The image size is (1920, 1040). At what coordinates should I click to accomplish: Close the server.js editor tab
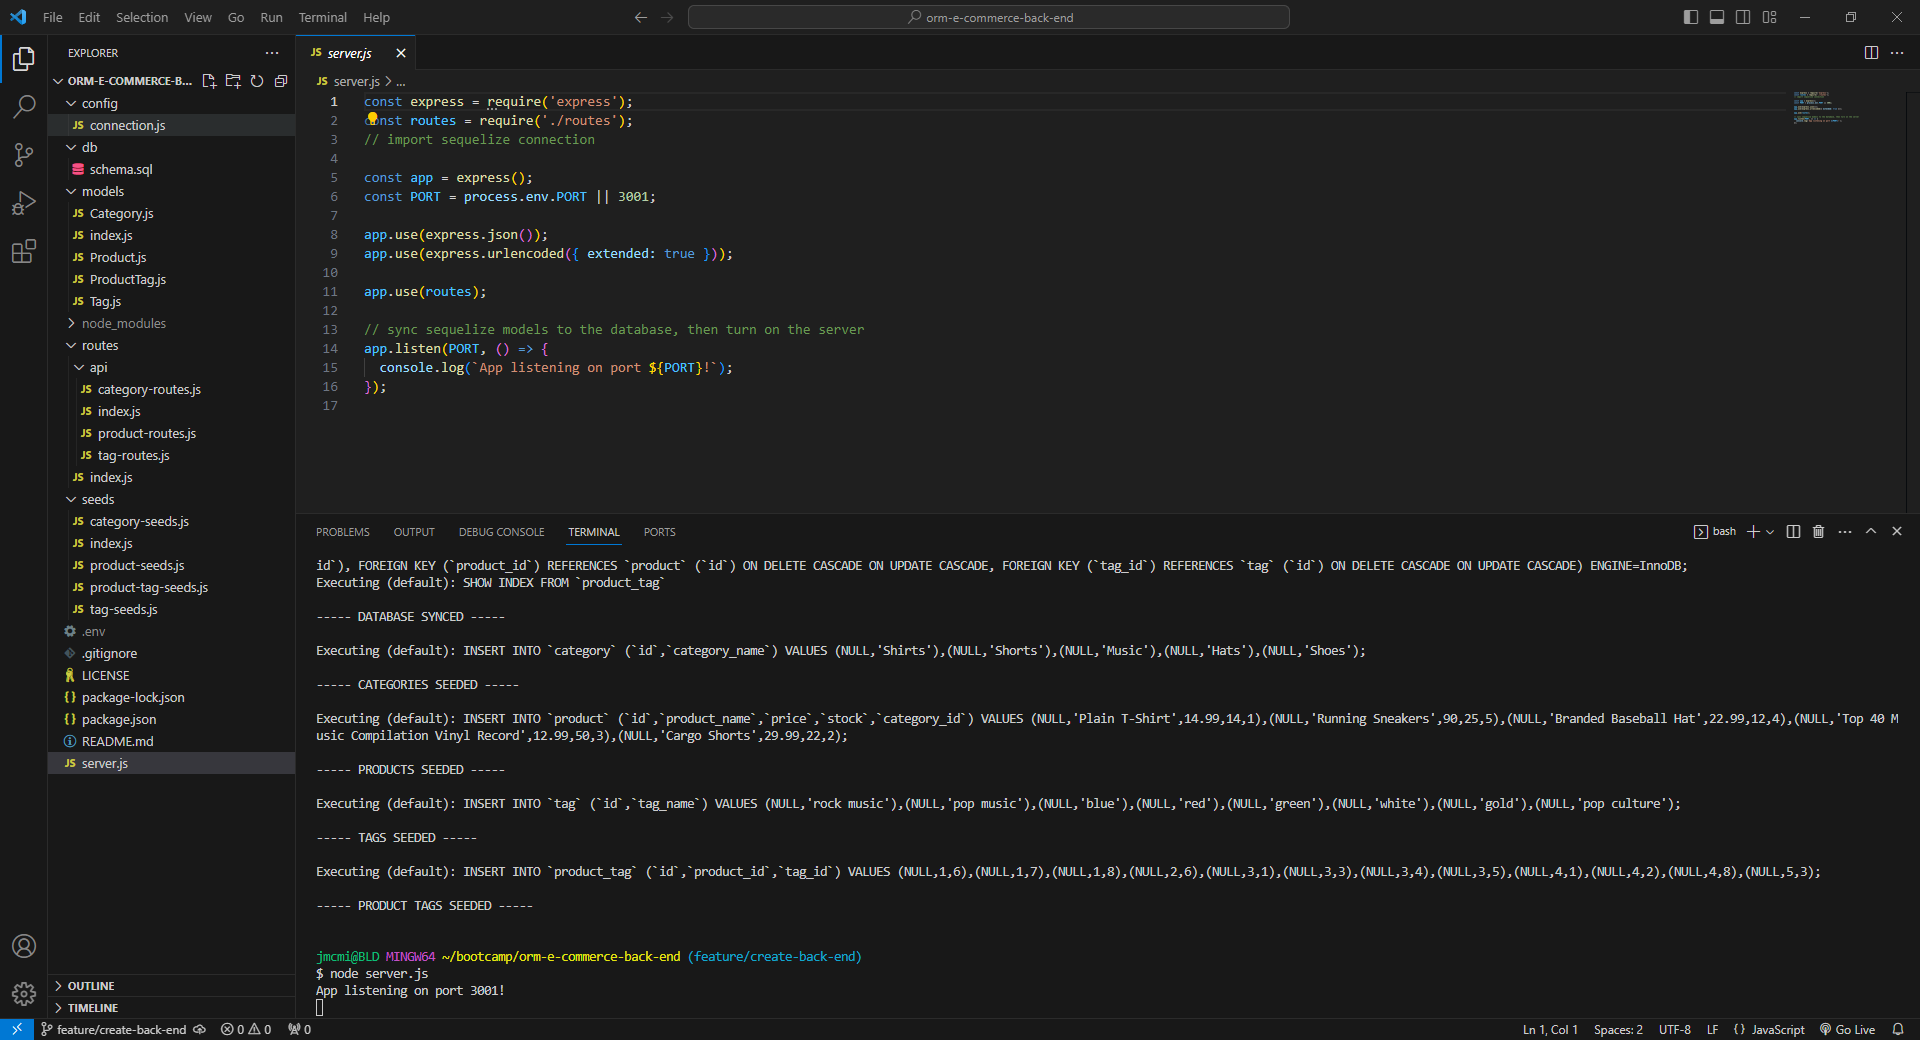pyautogui.click(x=401, y=53)
